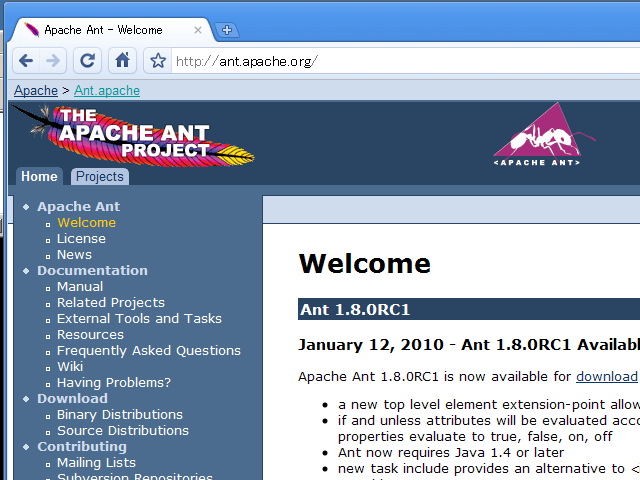640x480 pixels.
Task: Switch to the Projects site tab
Action: coord(100,176)
